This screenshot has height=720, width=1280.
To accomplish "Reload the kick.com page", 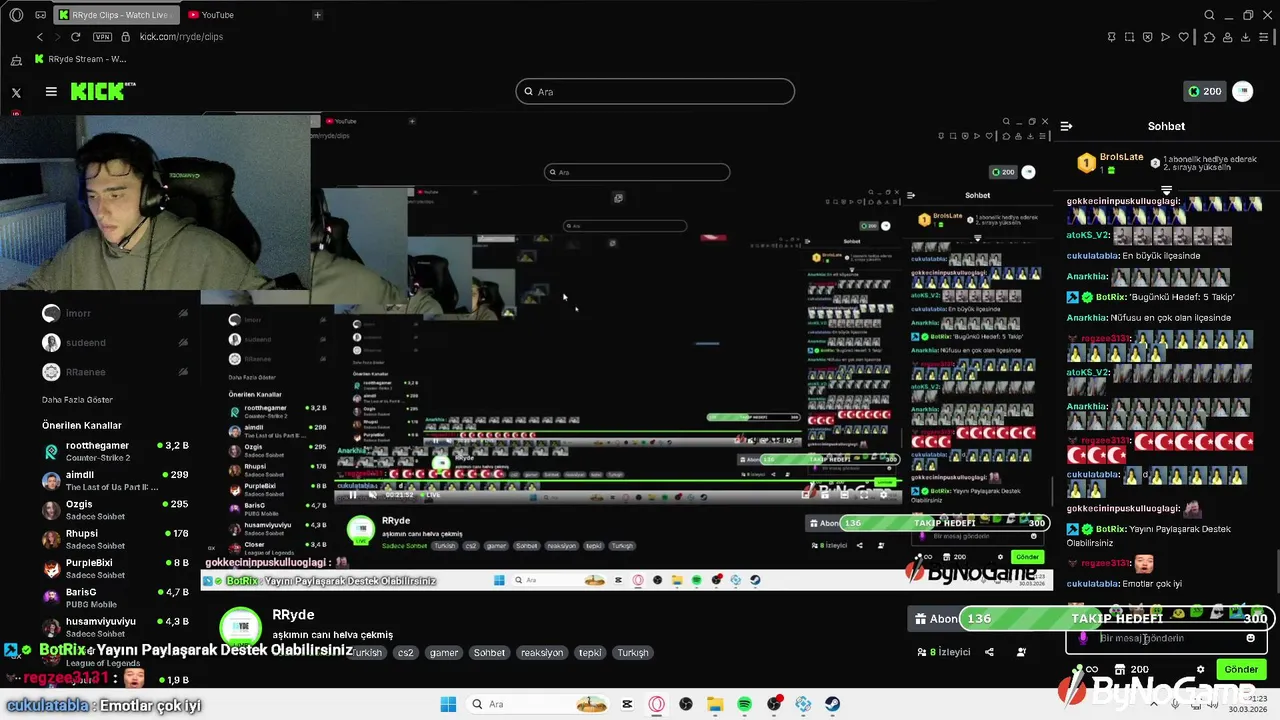I will coord(75,37).
